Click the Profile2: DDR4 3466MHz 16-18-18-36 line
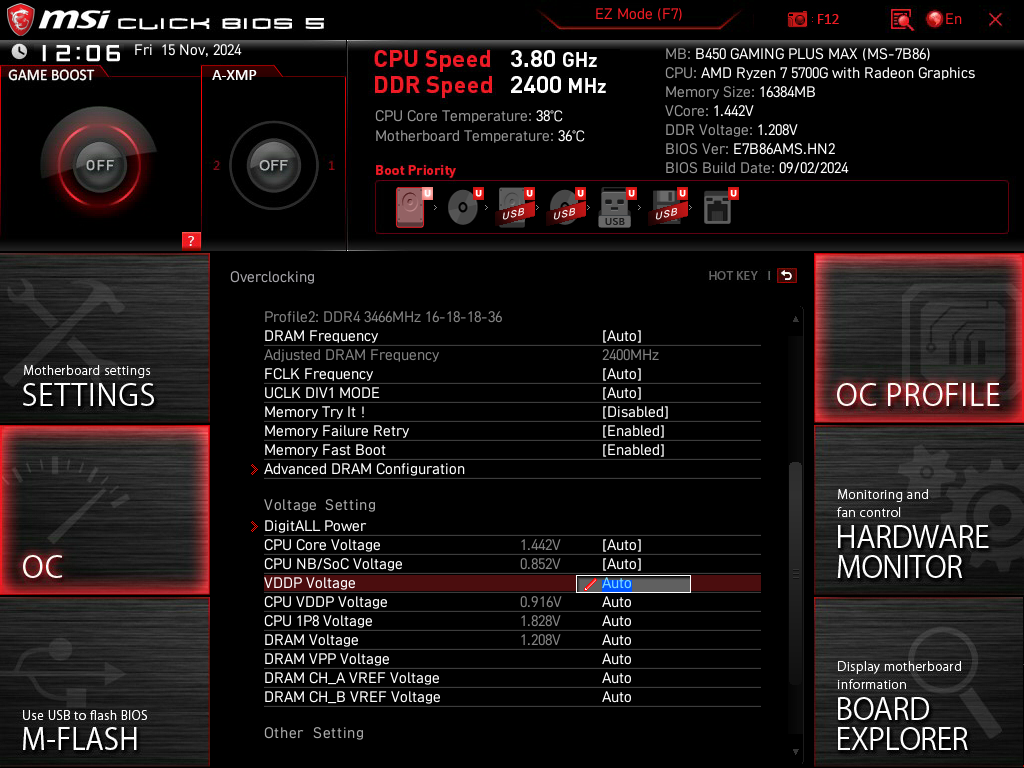 coord(383,317)
